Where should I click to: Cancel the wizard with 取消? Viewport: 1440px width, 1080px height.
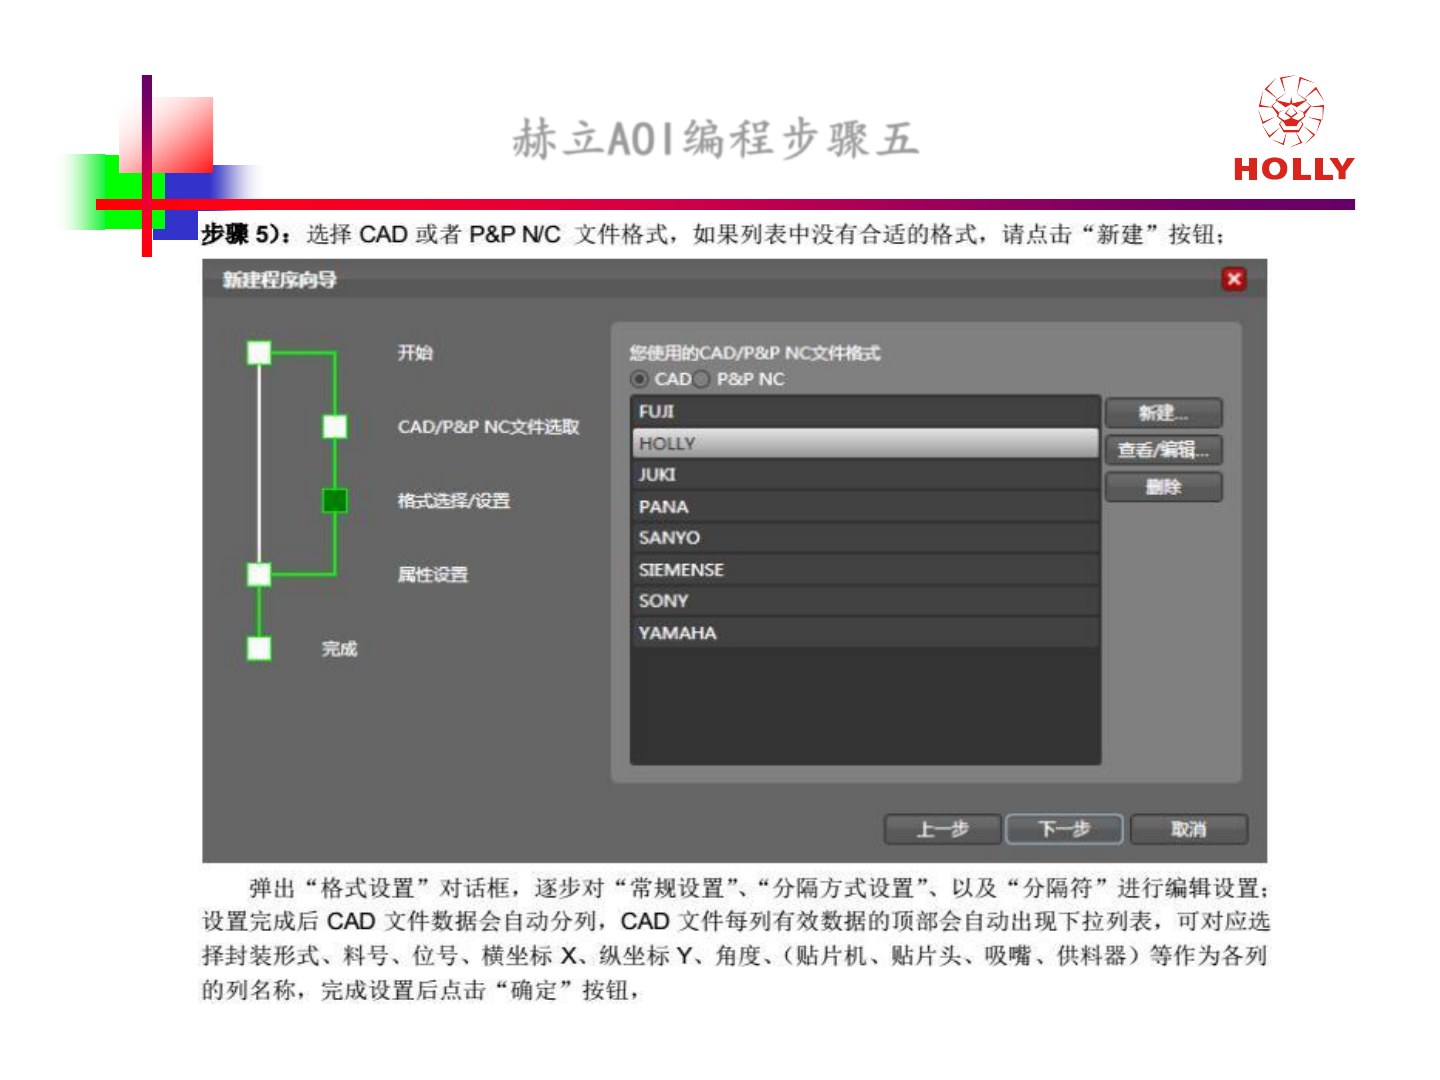1189,829
